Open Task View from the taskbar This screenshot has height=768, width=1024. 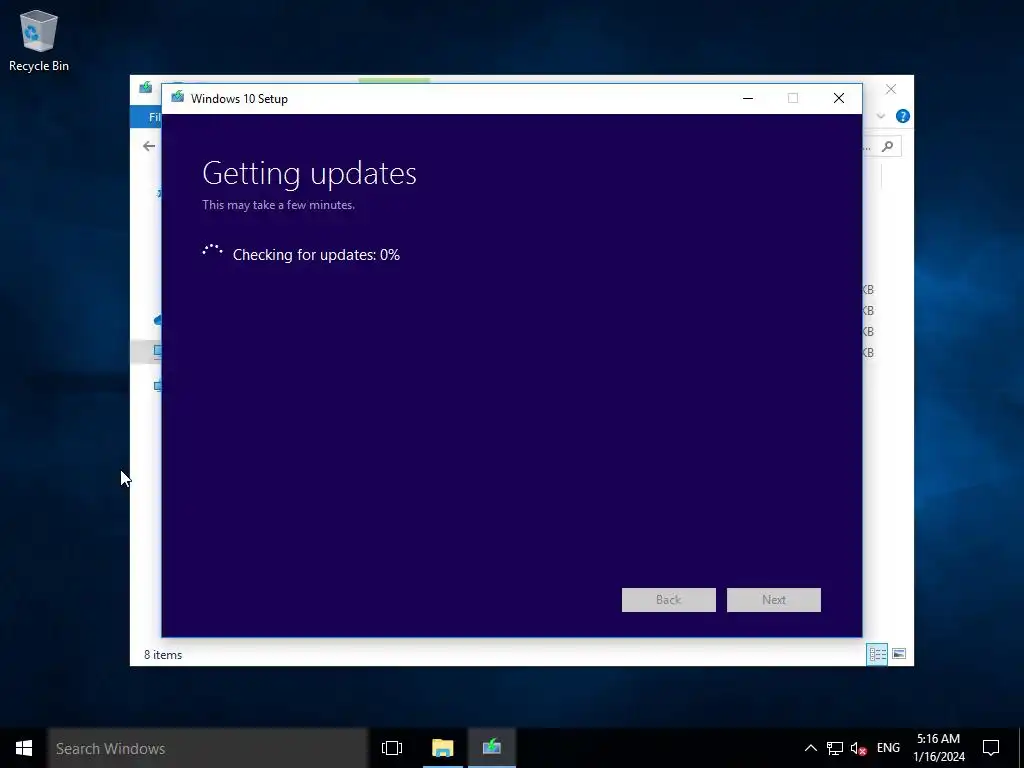[392, 748]
